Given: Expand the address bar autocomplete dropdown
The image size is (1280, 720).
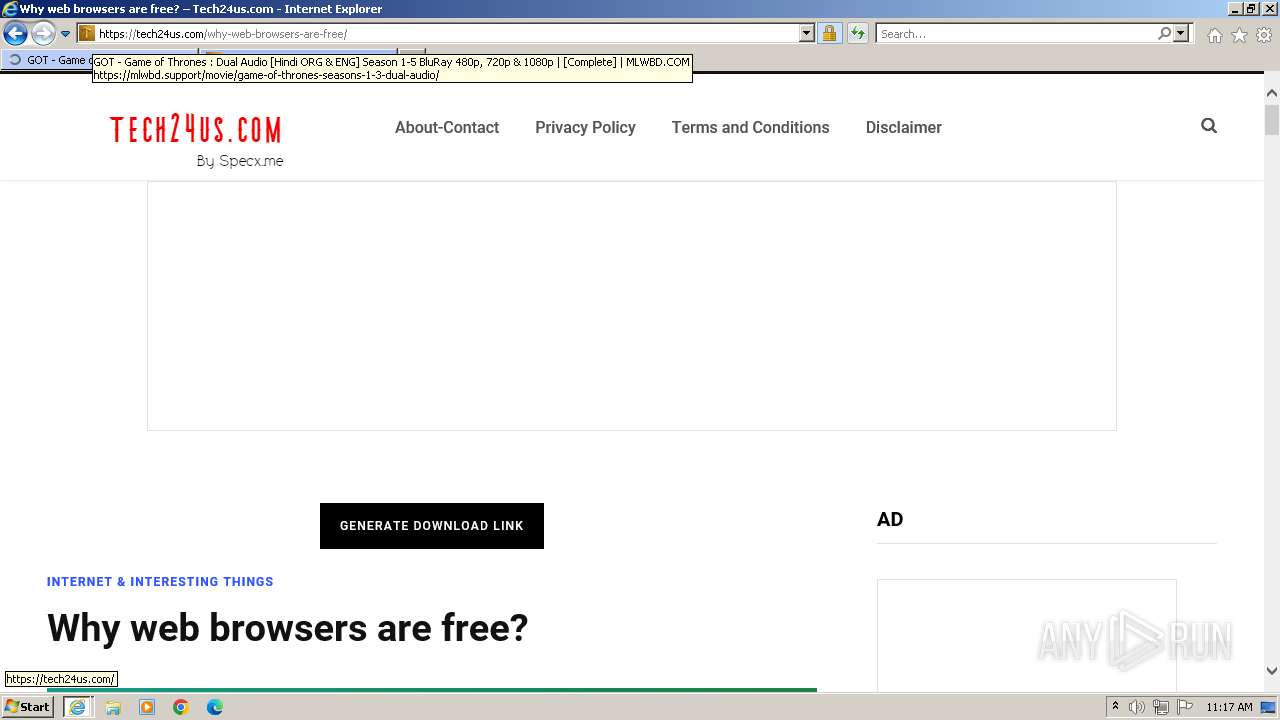Looking at the screenshot, I should [807, 33].
